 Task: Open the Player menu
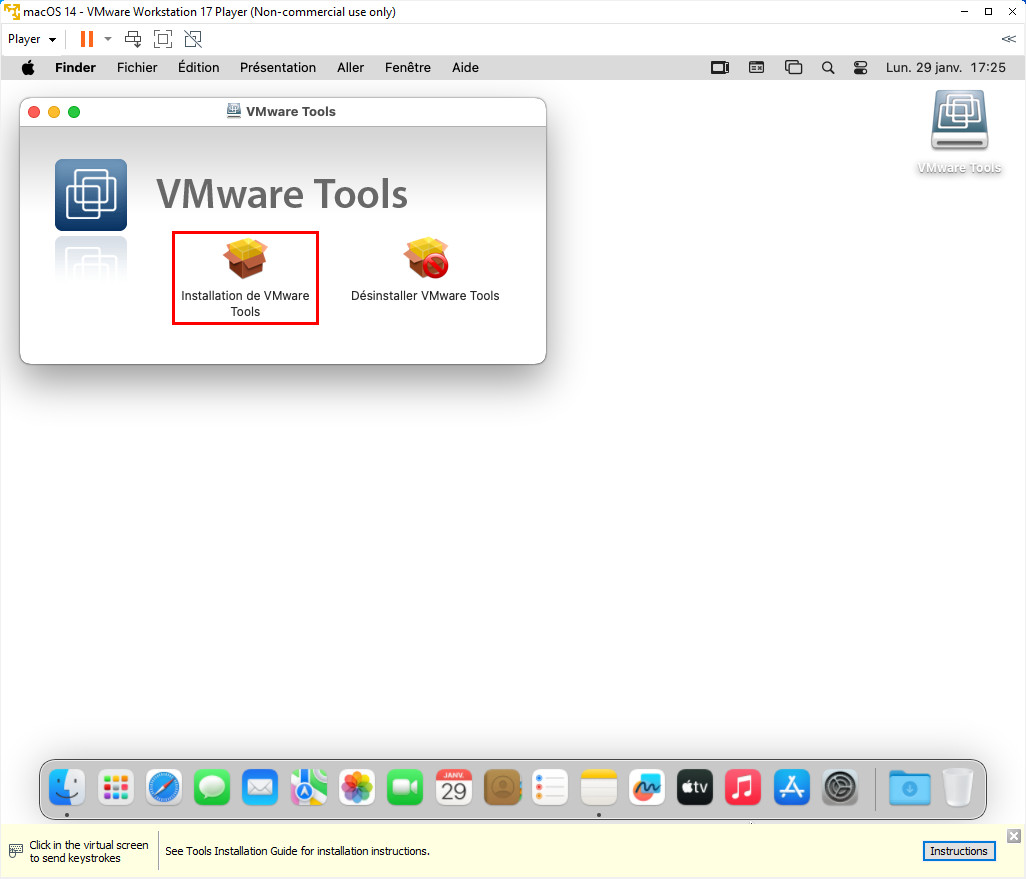coord(31,39)
